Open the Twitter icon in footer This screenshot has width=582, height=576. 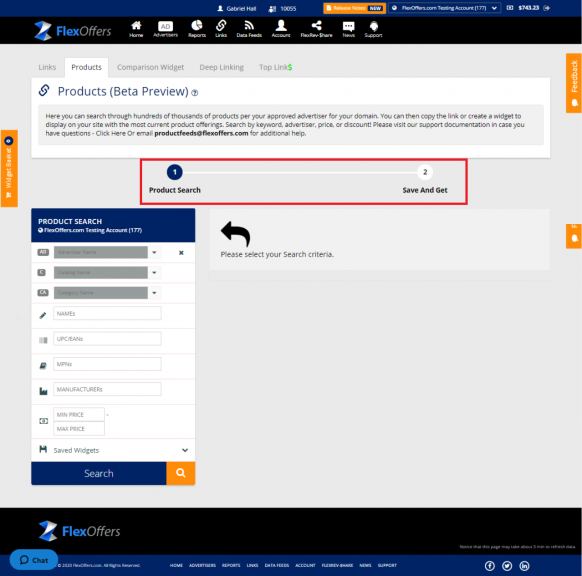[507, 566]
